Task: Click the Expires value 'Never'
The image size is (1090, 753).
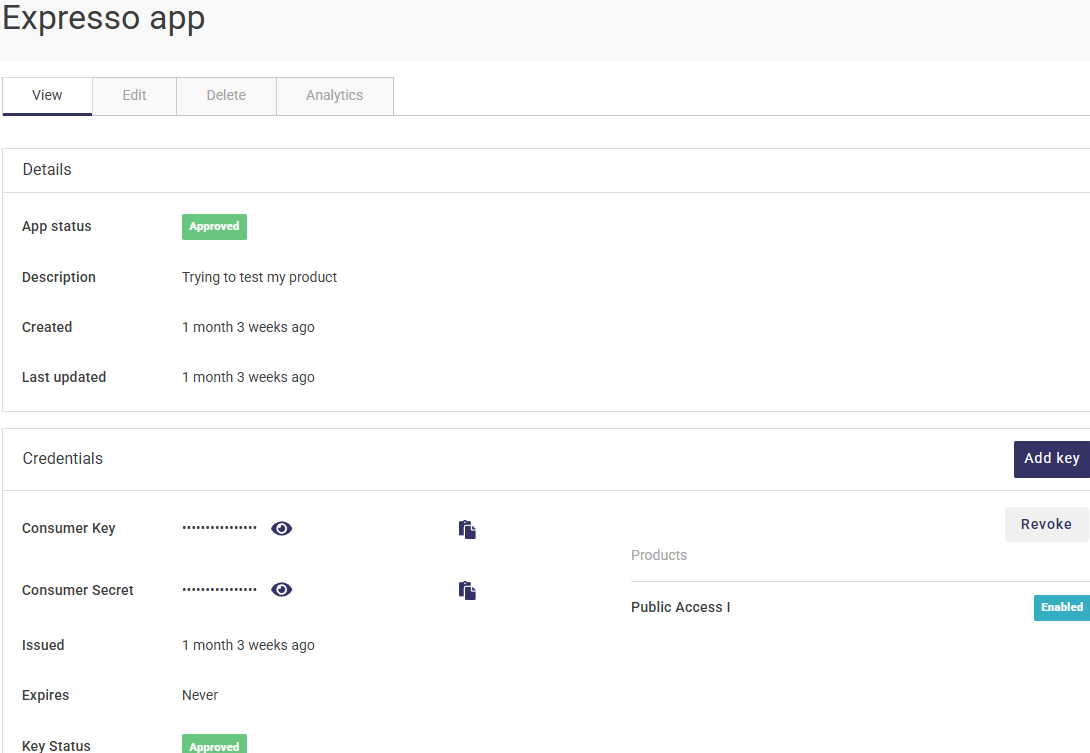Action: (200, 695)
